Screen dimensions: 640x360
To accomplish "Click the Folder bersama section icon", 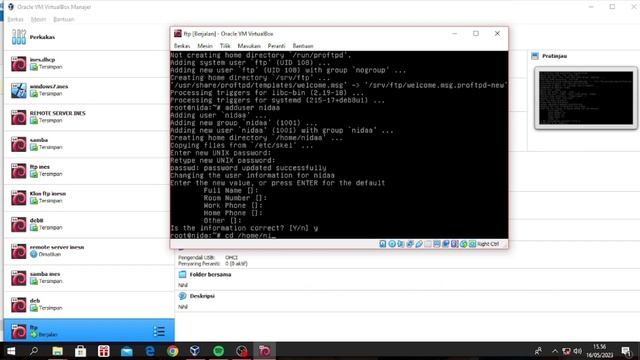I will click(x=182, y=275).
